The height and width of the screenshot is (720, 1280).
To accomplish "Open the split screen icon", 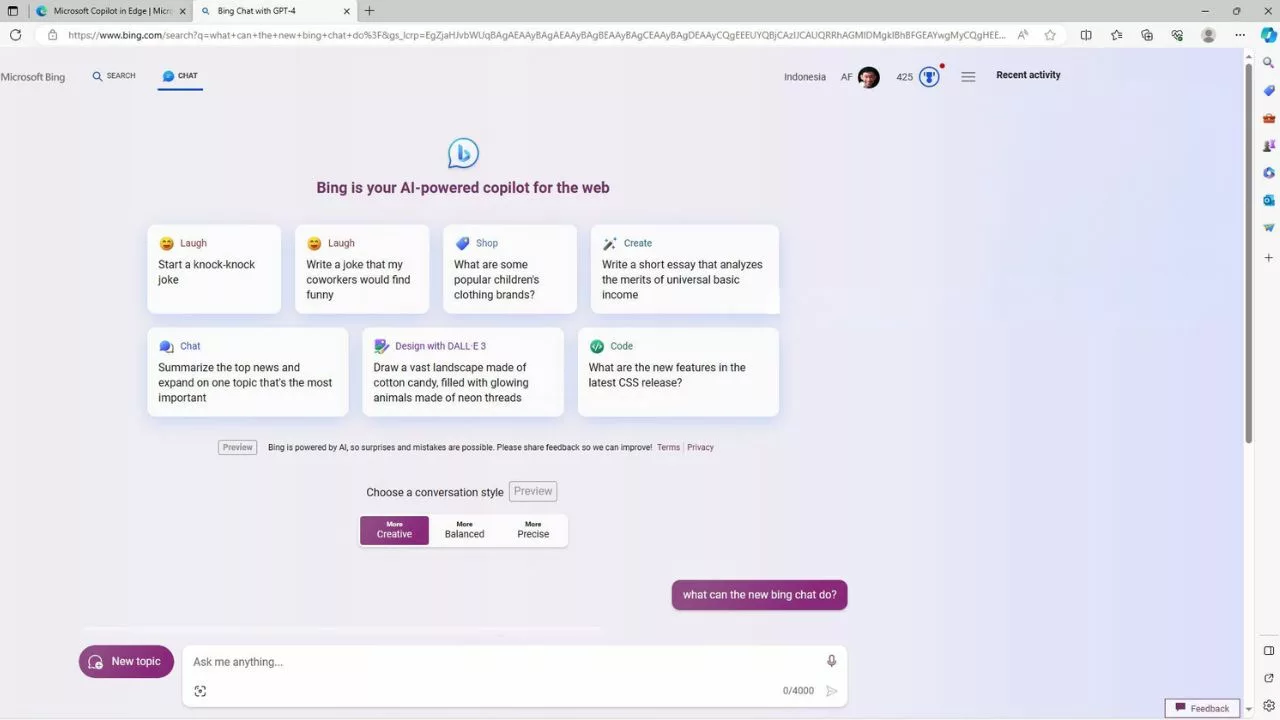I will tap(1086, 35).
